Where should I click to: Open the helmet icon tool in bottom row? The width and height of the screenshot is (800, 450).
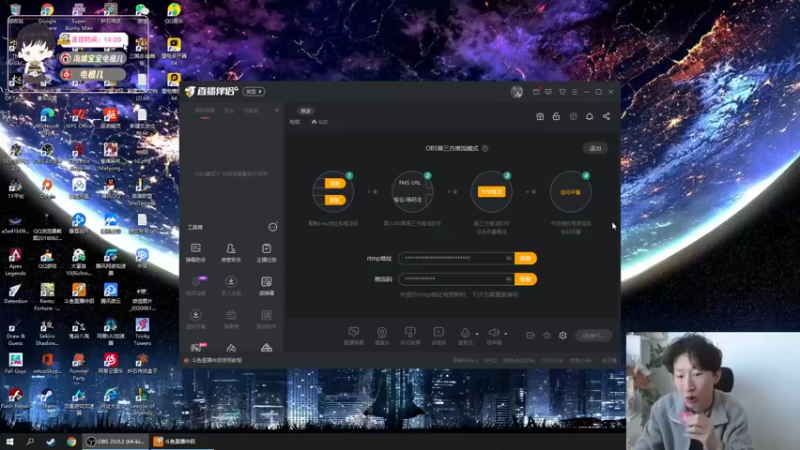point(266,348)
